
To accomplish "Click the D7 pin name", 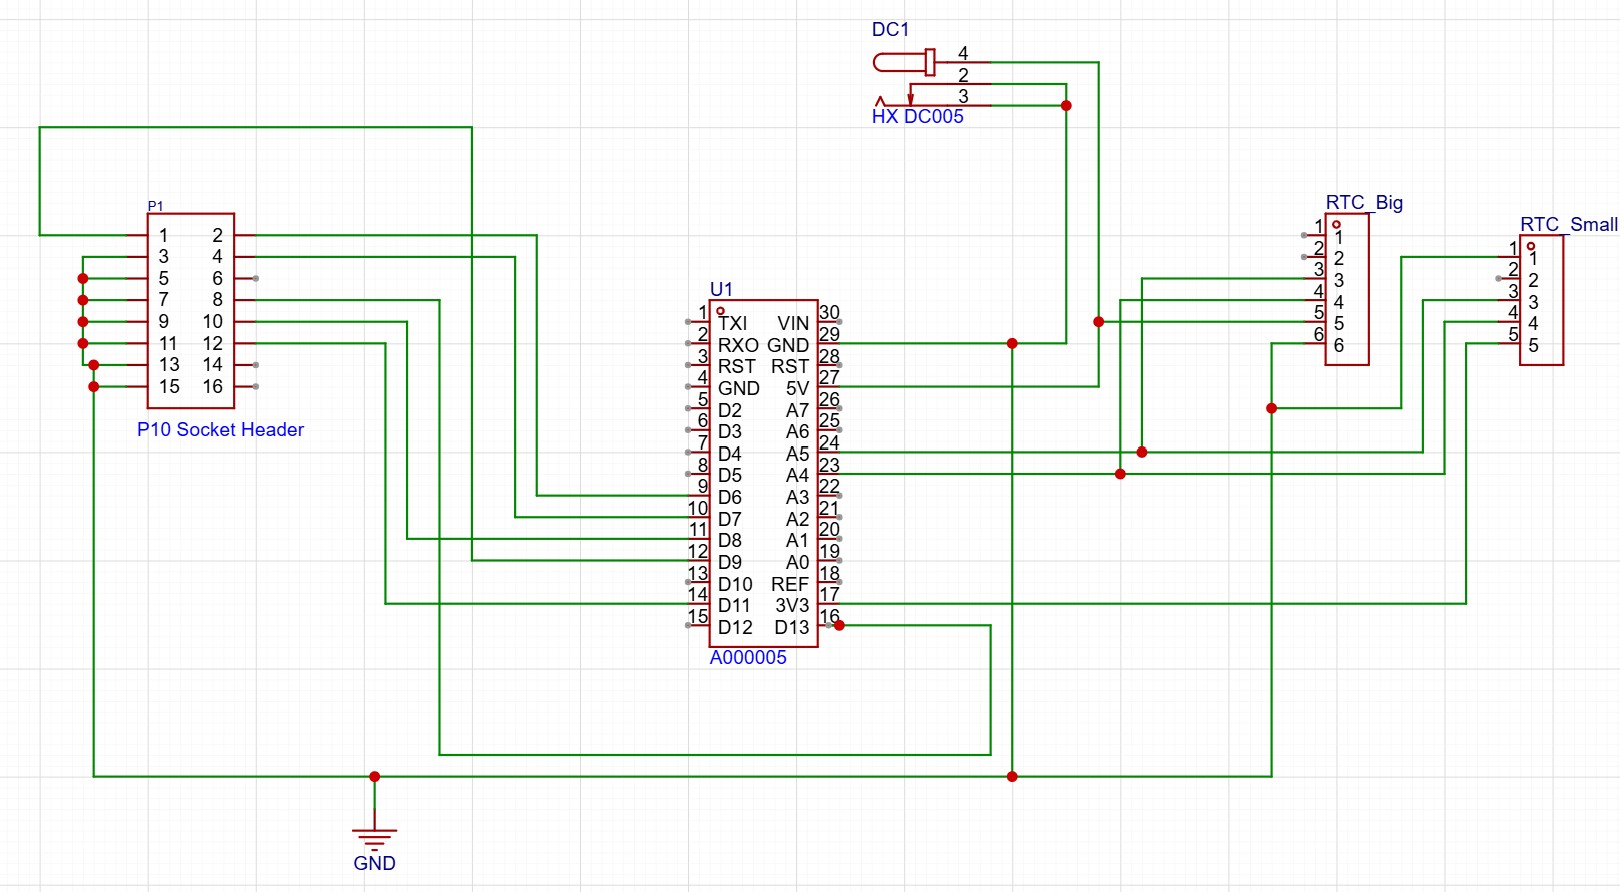I will 730,520.
